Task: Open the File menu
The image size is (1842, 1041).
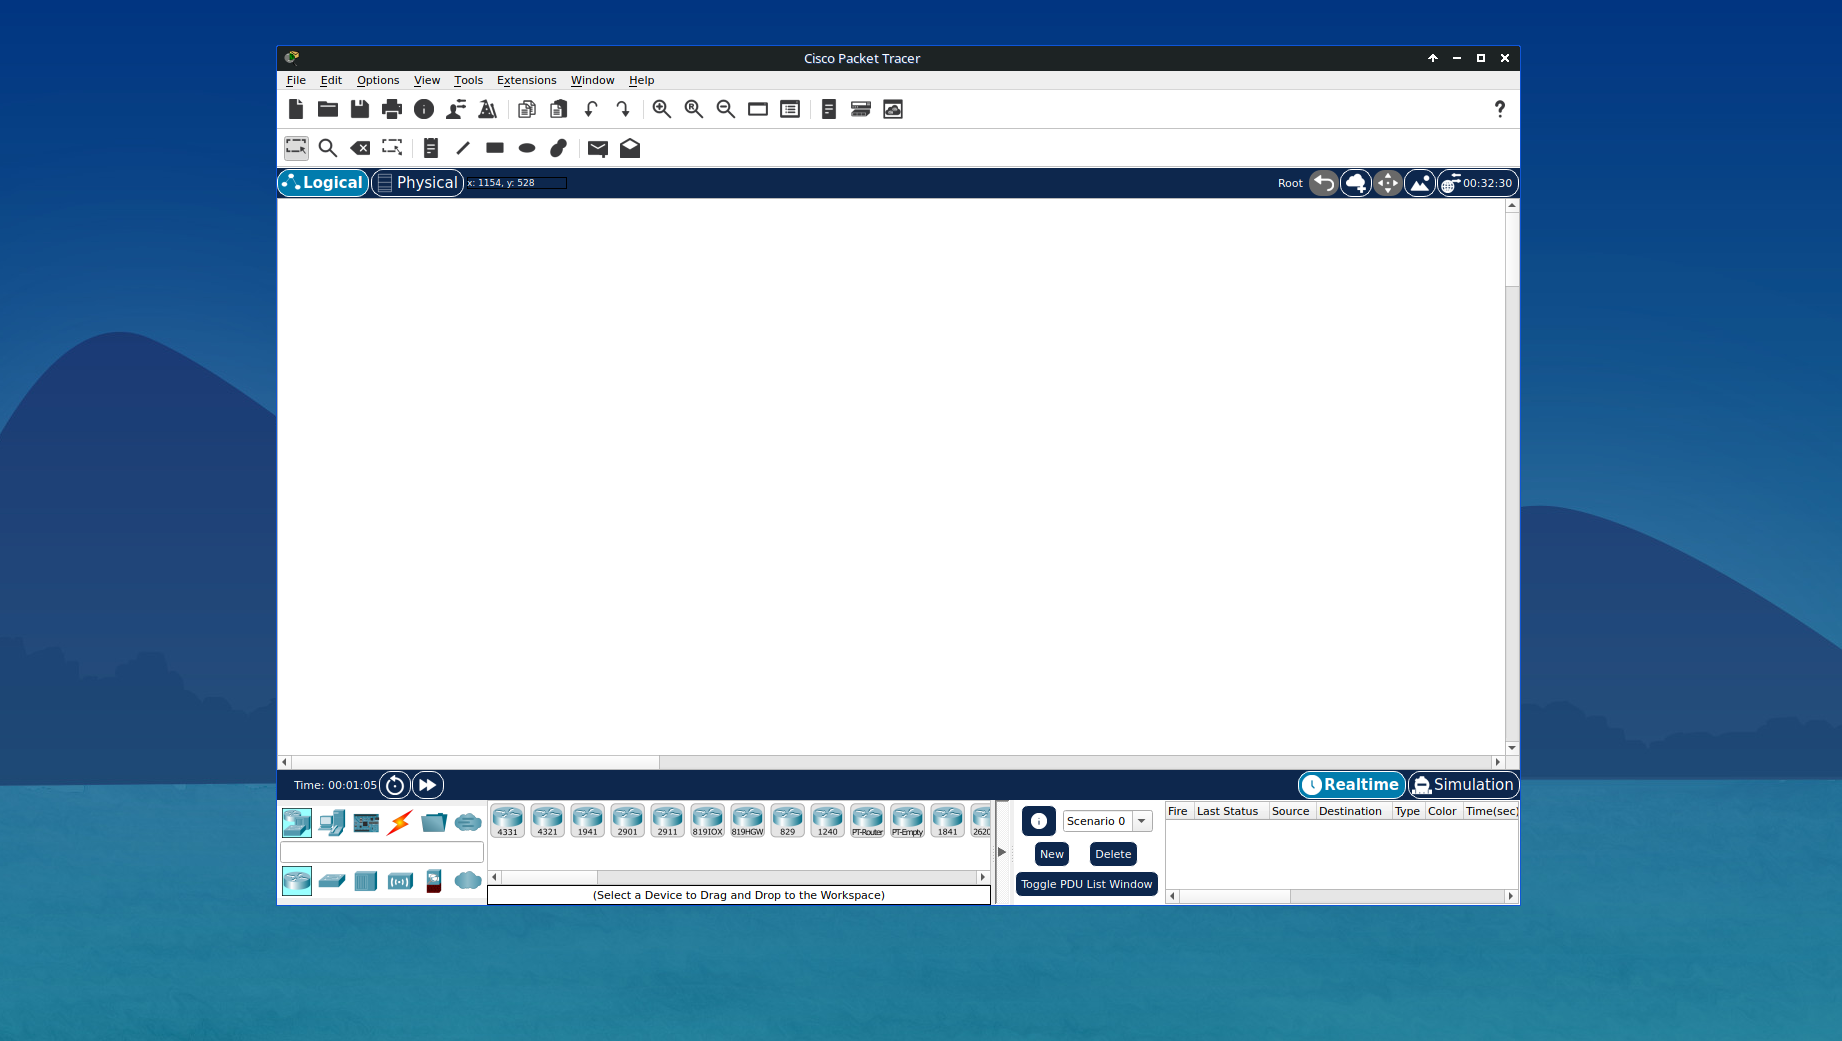Action: click(x=296, y=80)
